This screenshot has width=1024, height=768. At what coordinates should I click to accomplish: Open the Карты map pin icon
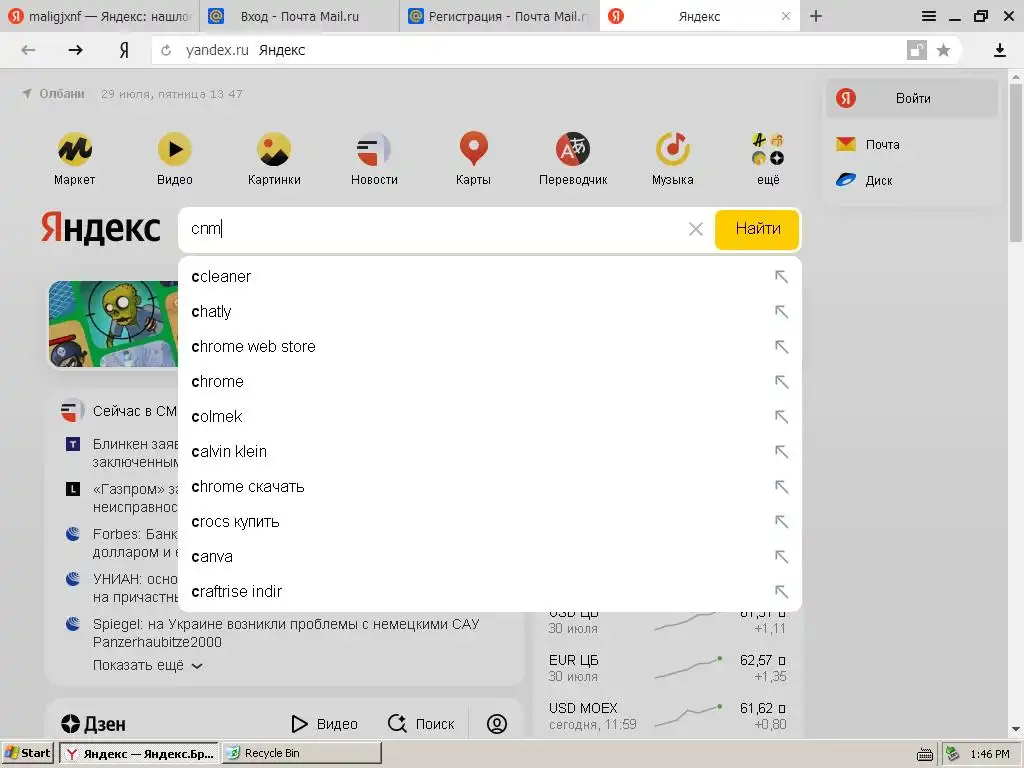pyautogui.click(x=473, y=150)
